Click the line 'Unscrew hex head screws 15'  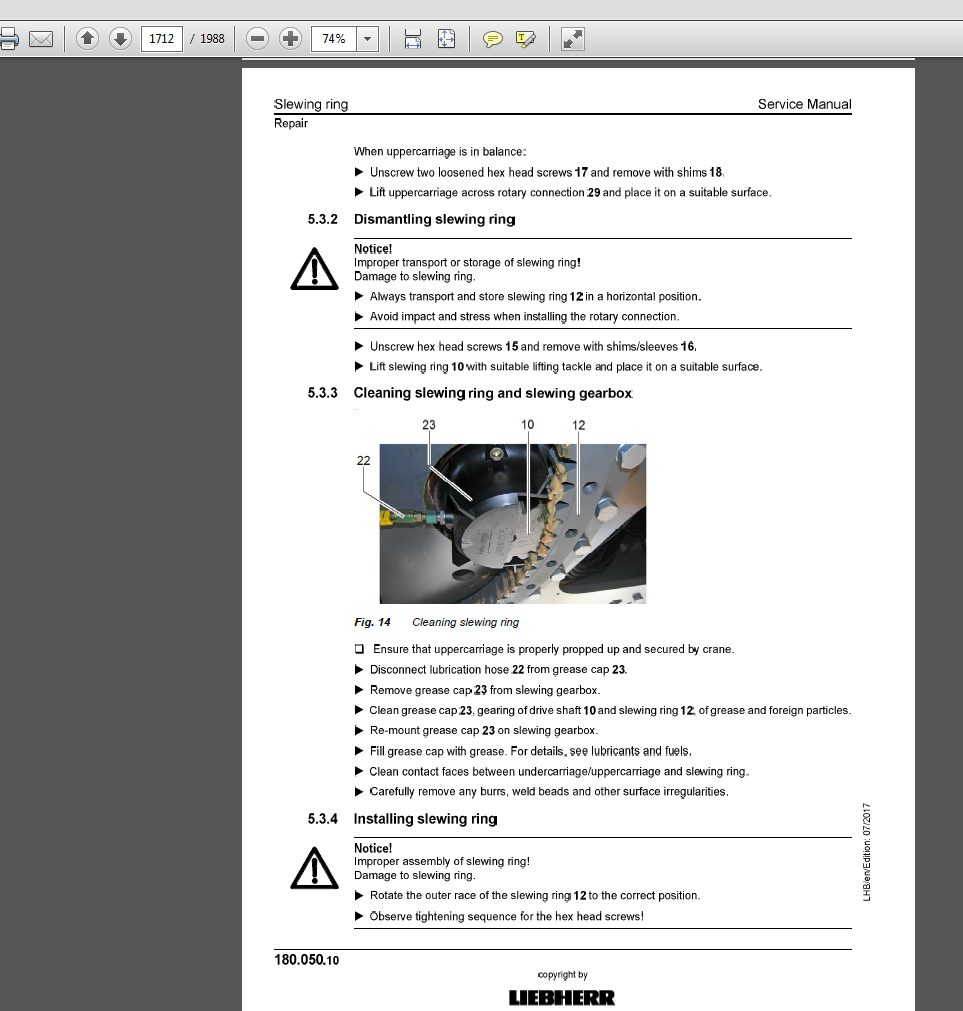[x=533, y=346]
